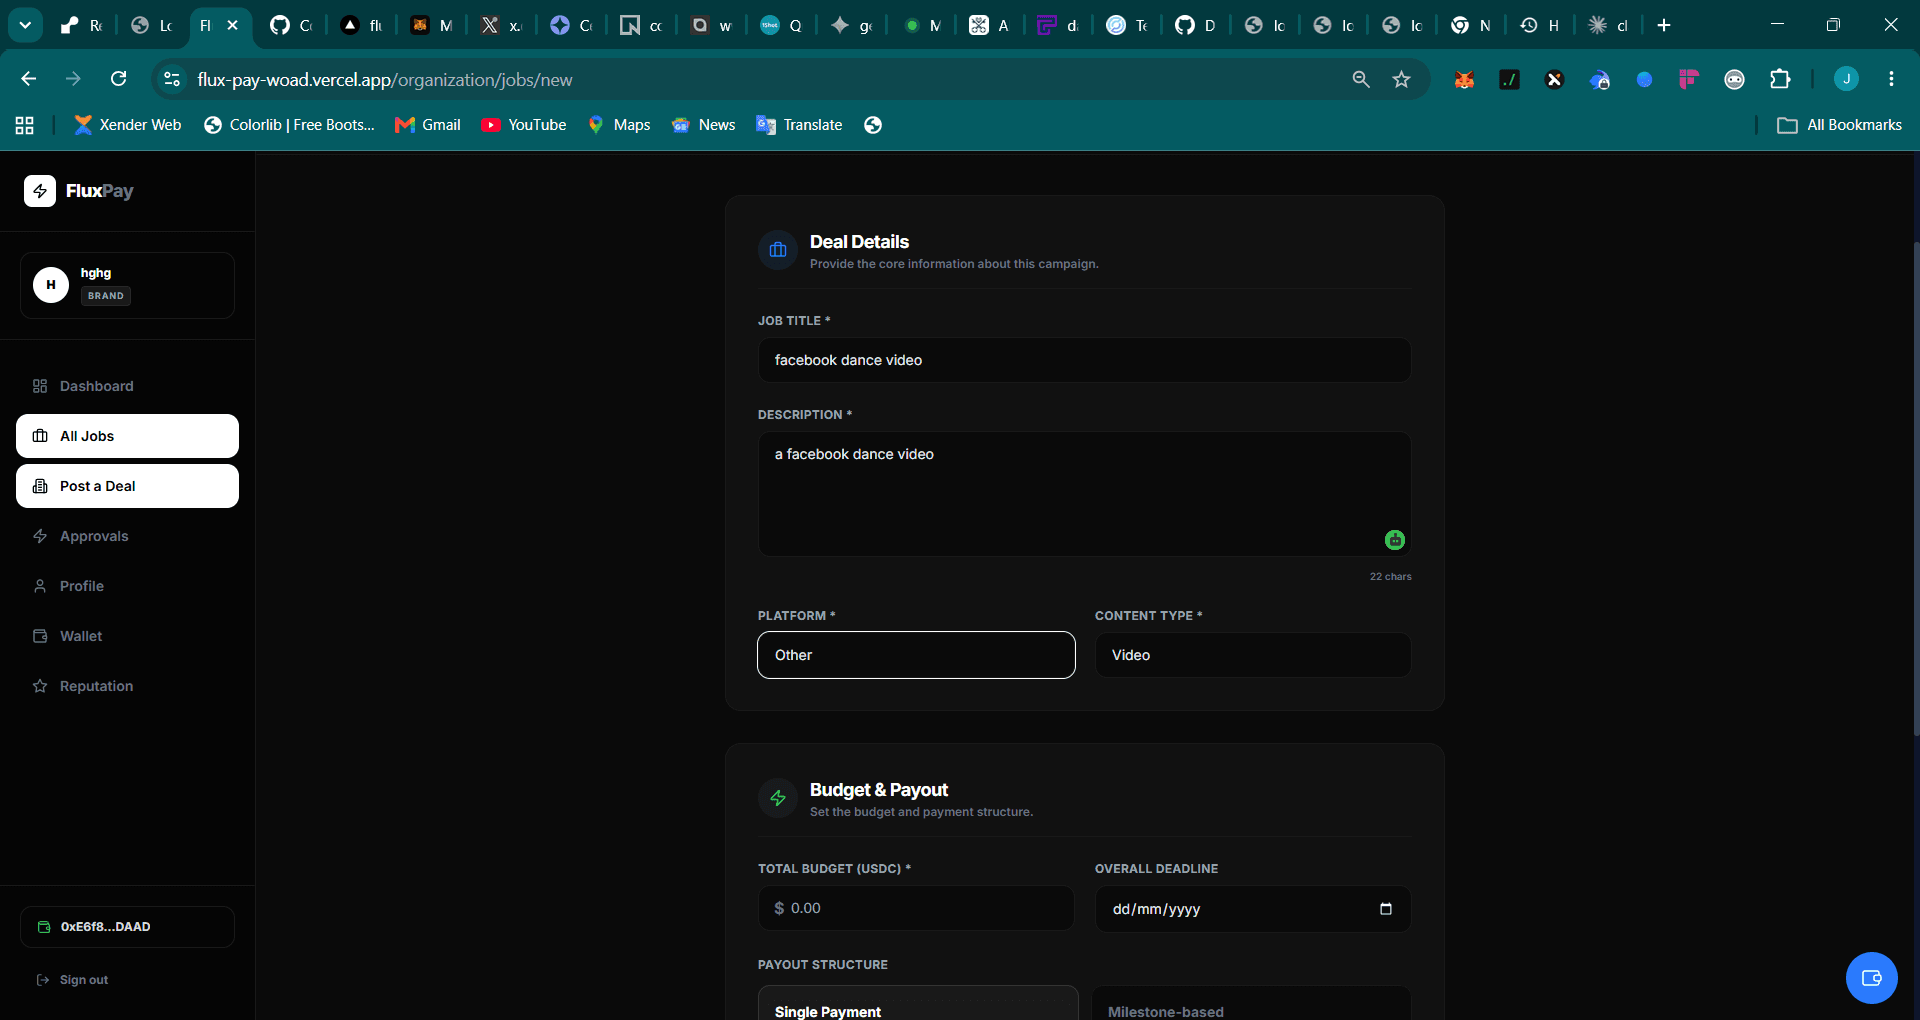Open Chrome three-dot menu
The height and width of the screenshot is (1020, 1920).
[x=1891, y=79]
